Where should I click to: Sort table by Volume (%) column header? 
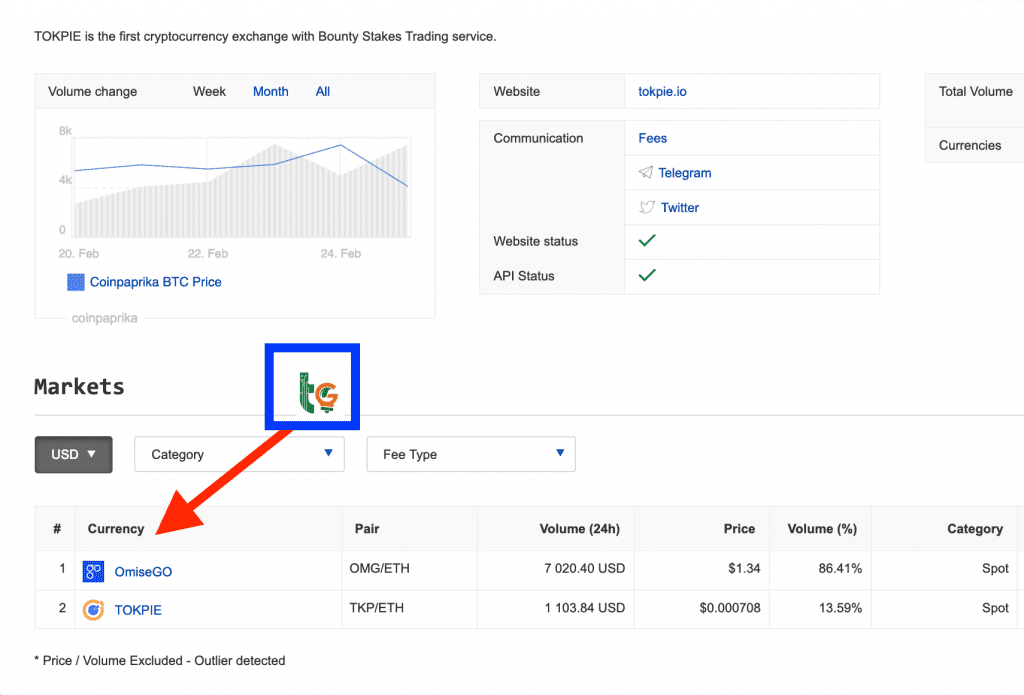822,528
